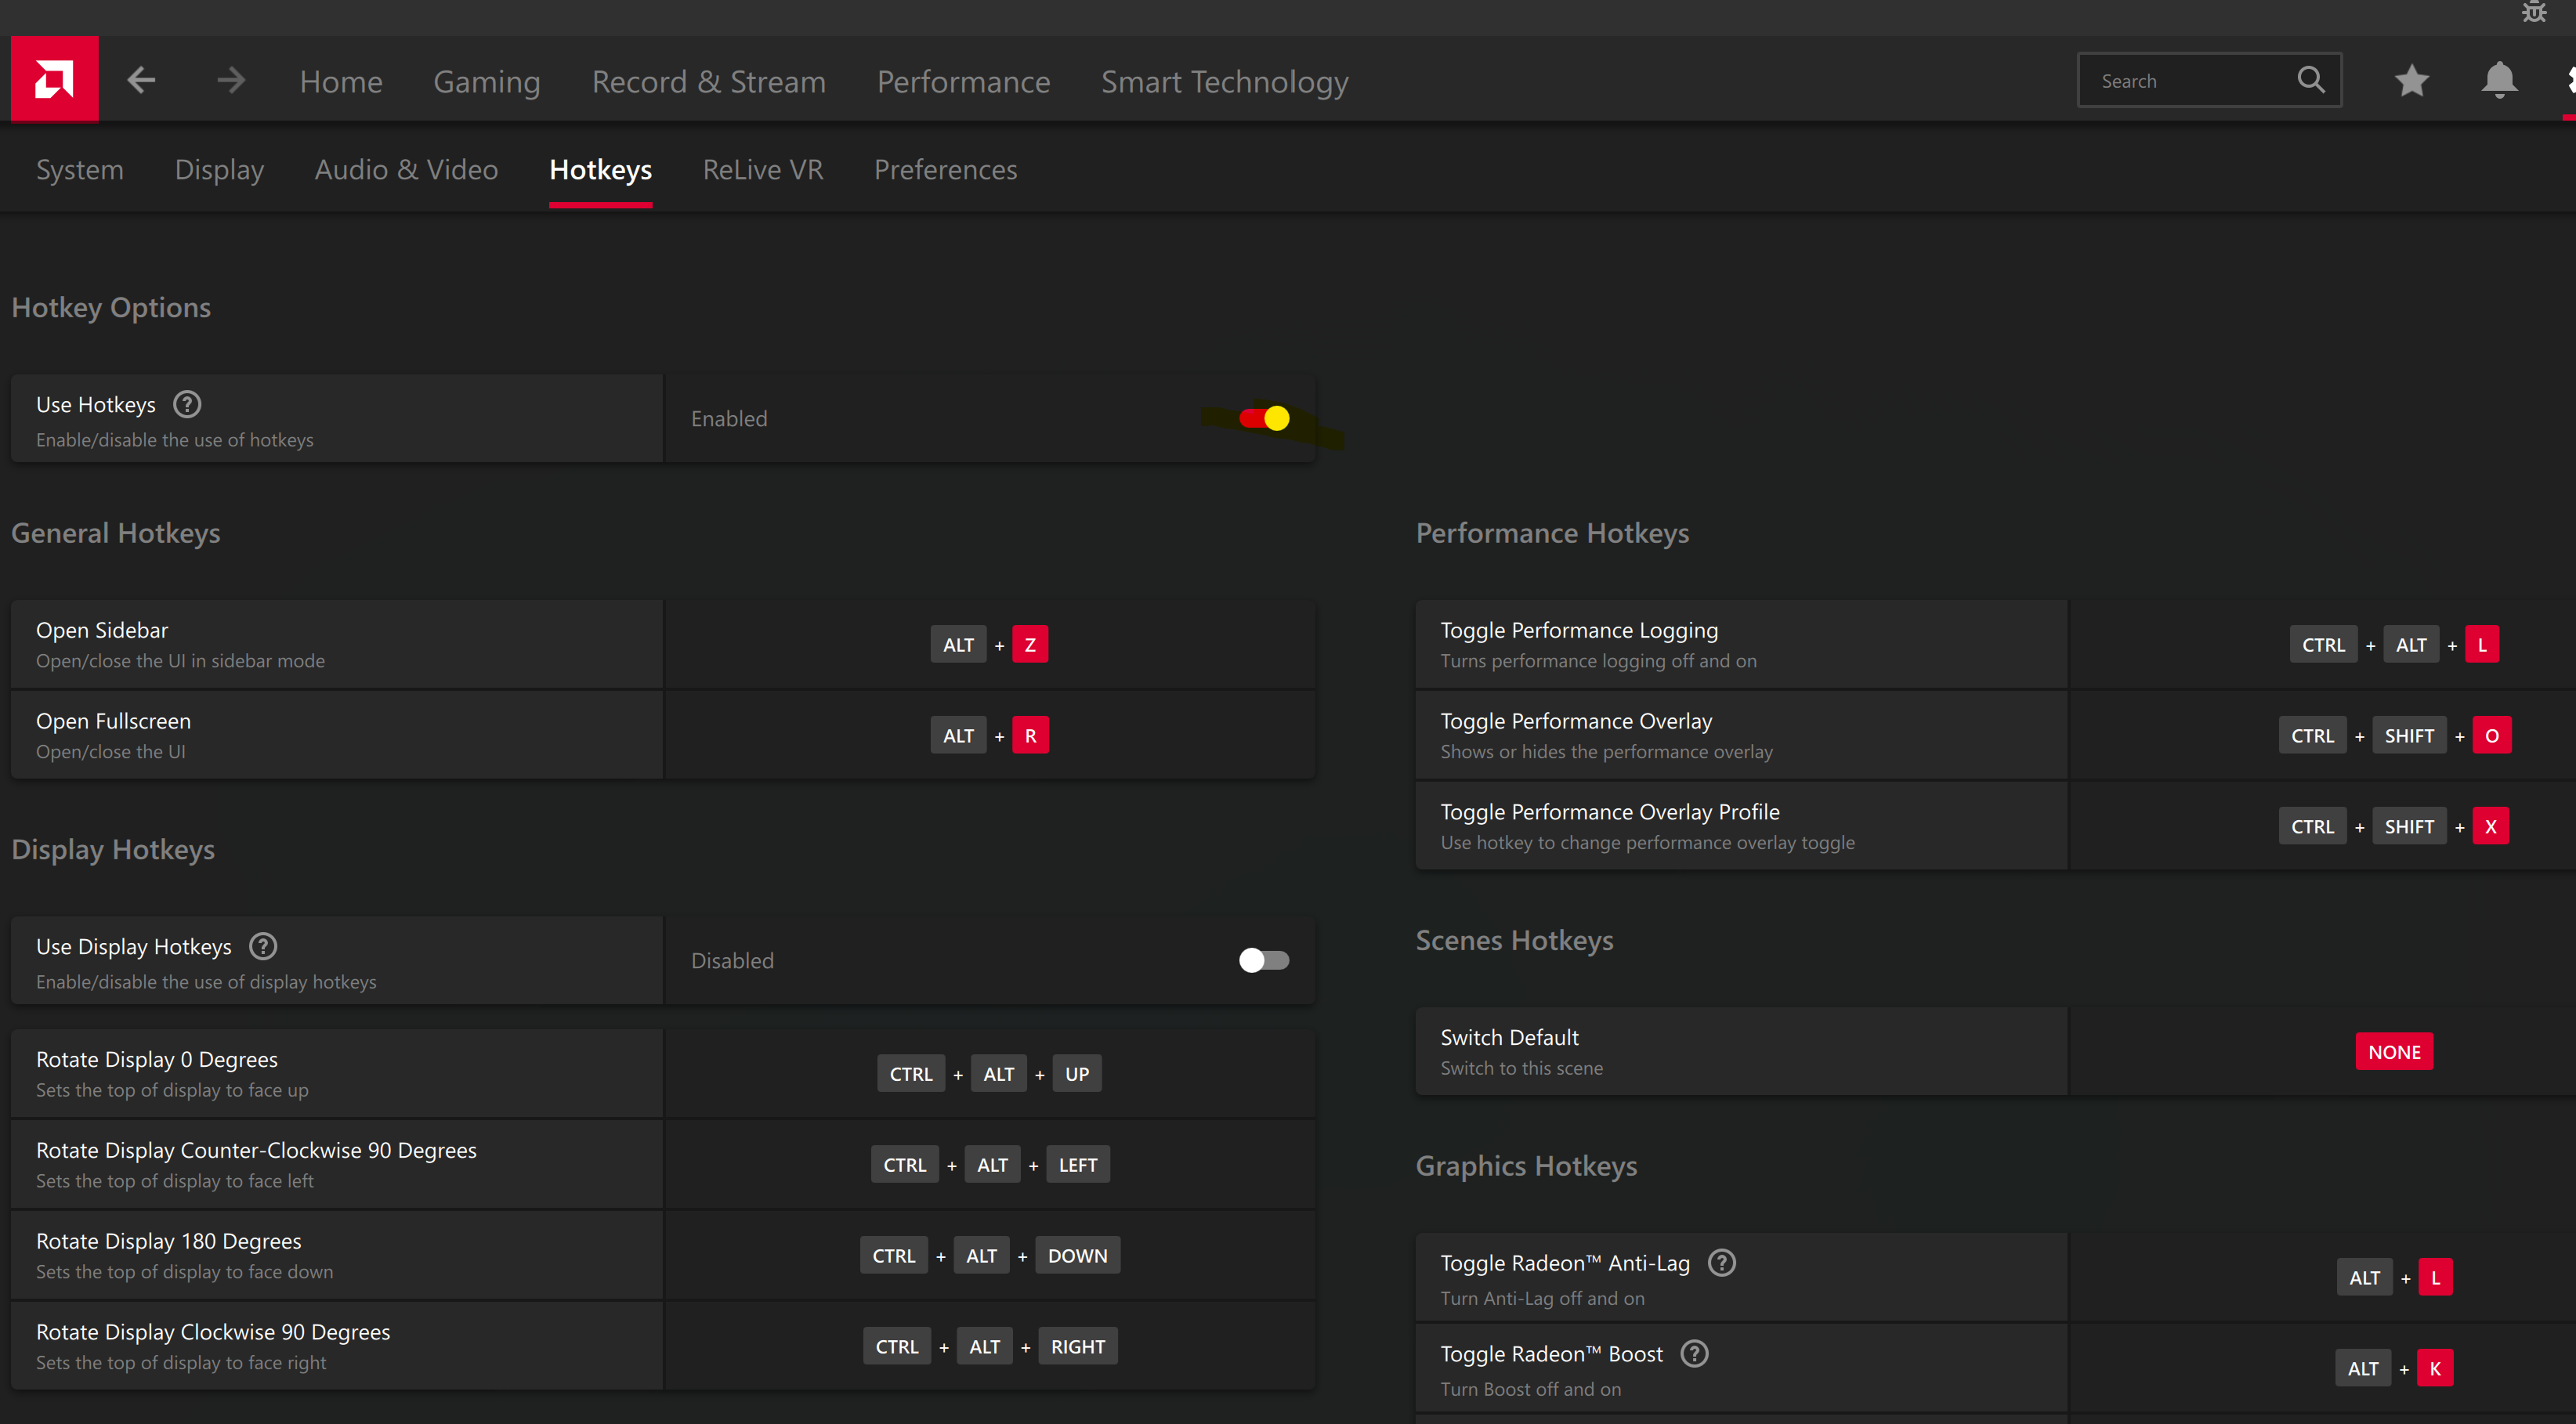Viewport: 2576px width, 1424px height.
Task: Switch to the Preferences tab
Action: [945, 170]
